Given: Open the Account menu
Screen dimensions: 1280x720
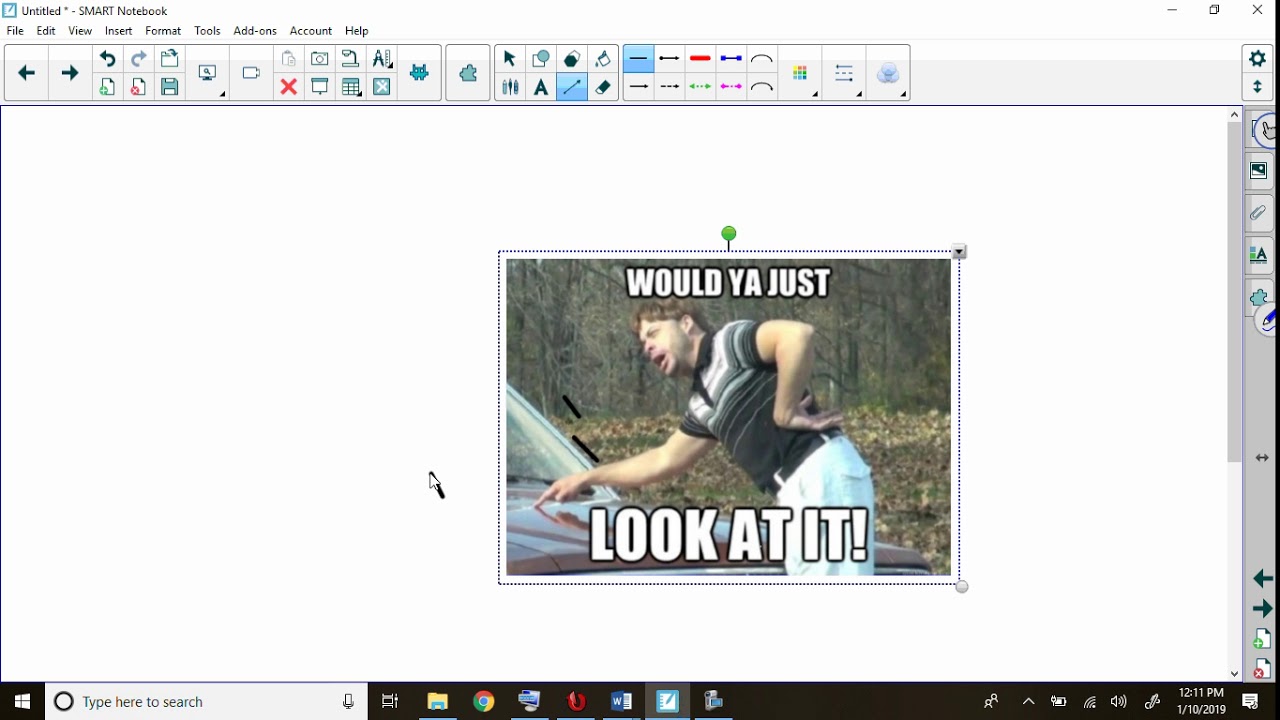Looking at the screenshot, I should 311,31.
